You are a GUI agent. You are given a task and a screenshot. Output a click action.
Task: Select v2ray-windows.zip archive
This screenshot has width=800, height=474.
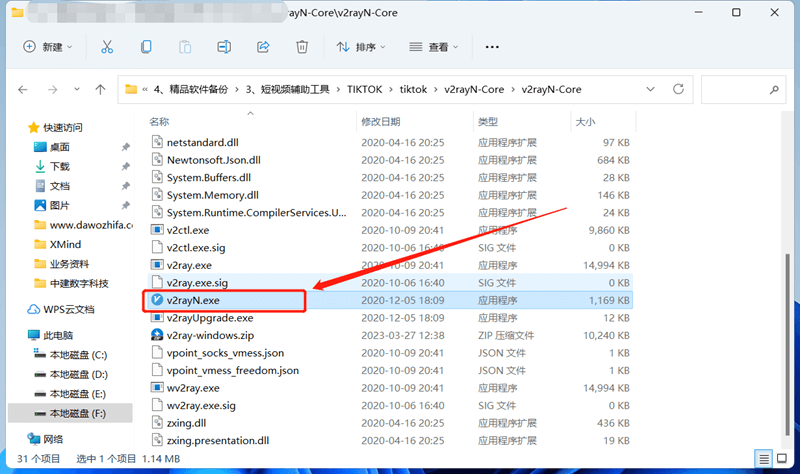(210, 335)
